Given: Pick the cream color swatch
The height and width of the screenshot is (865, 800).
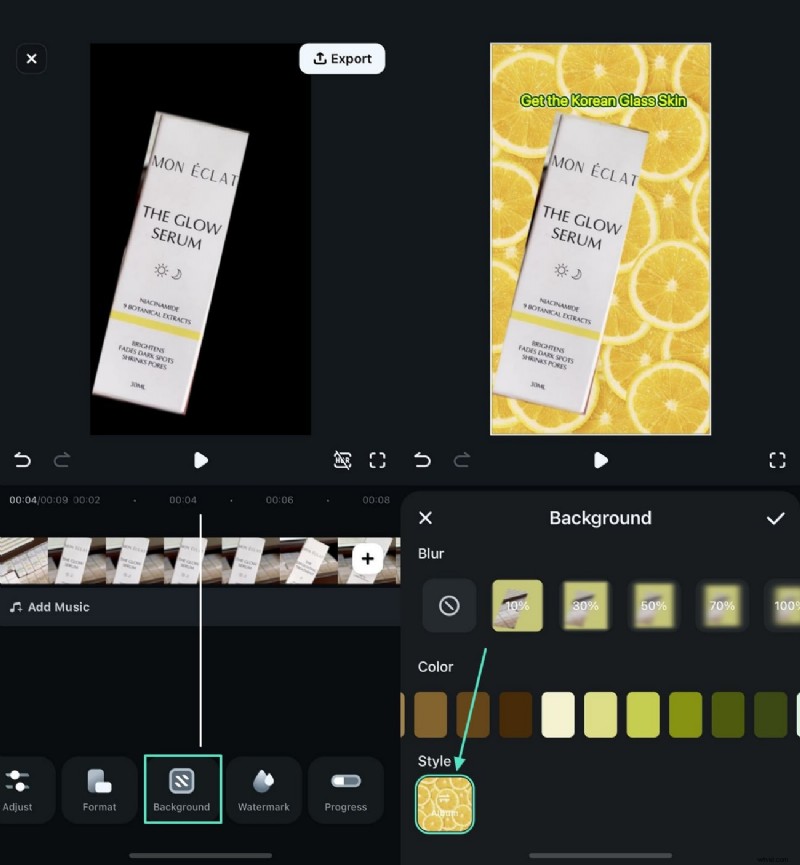Looking at the screenshot, I should pyautogui.click(x=558, y=714).
